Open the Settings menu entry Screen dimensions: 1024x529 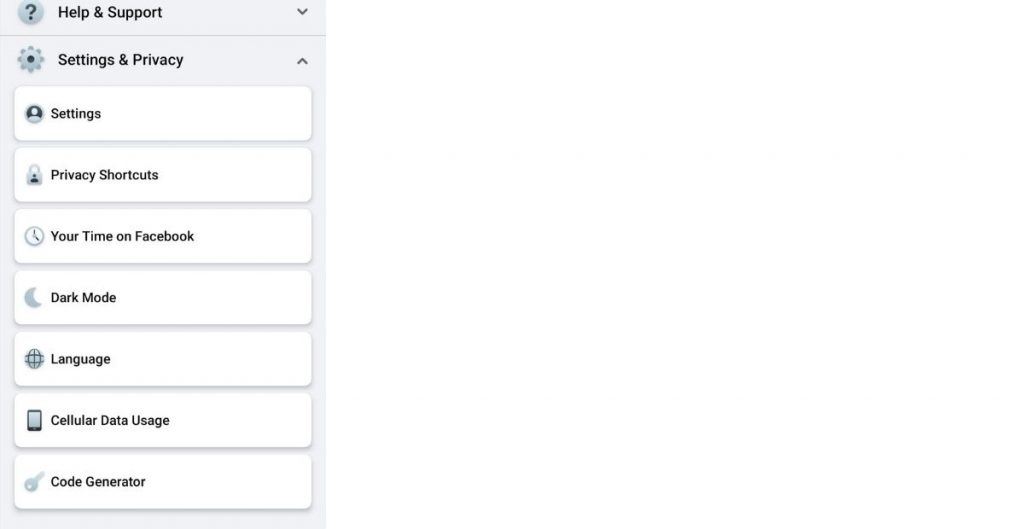[x=163, y=114]
